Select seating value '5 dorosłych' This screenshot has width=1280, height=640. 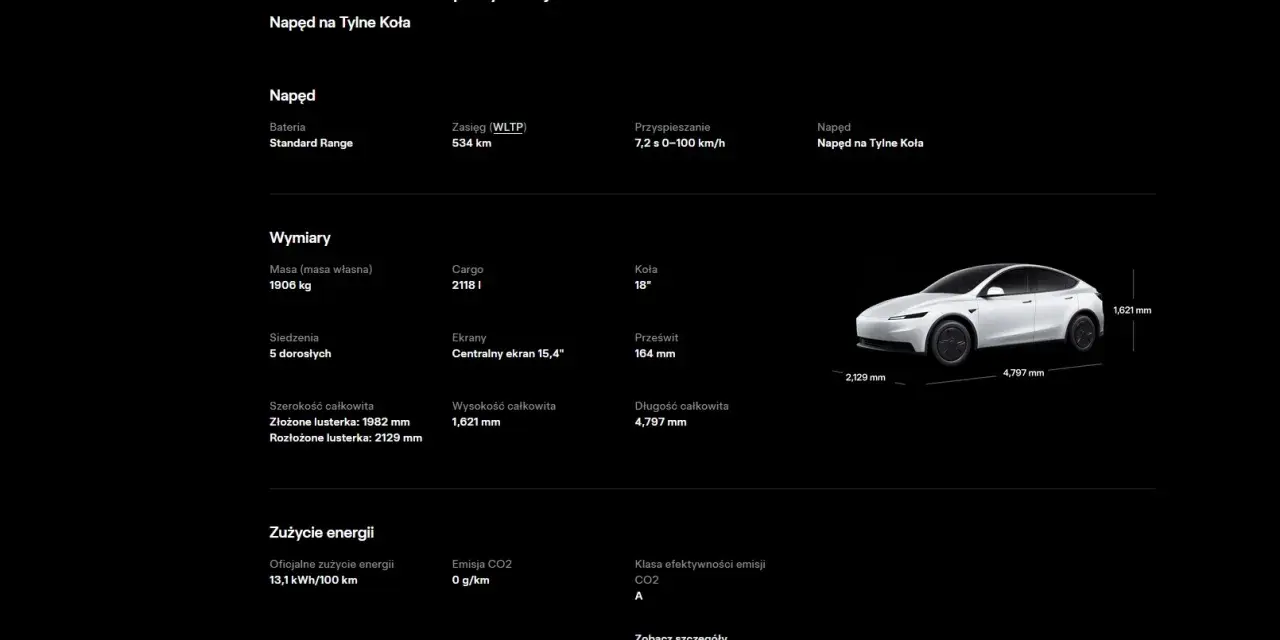[300, 353]
